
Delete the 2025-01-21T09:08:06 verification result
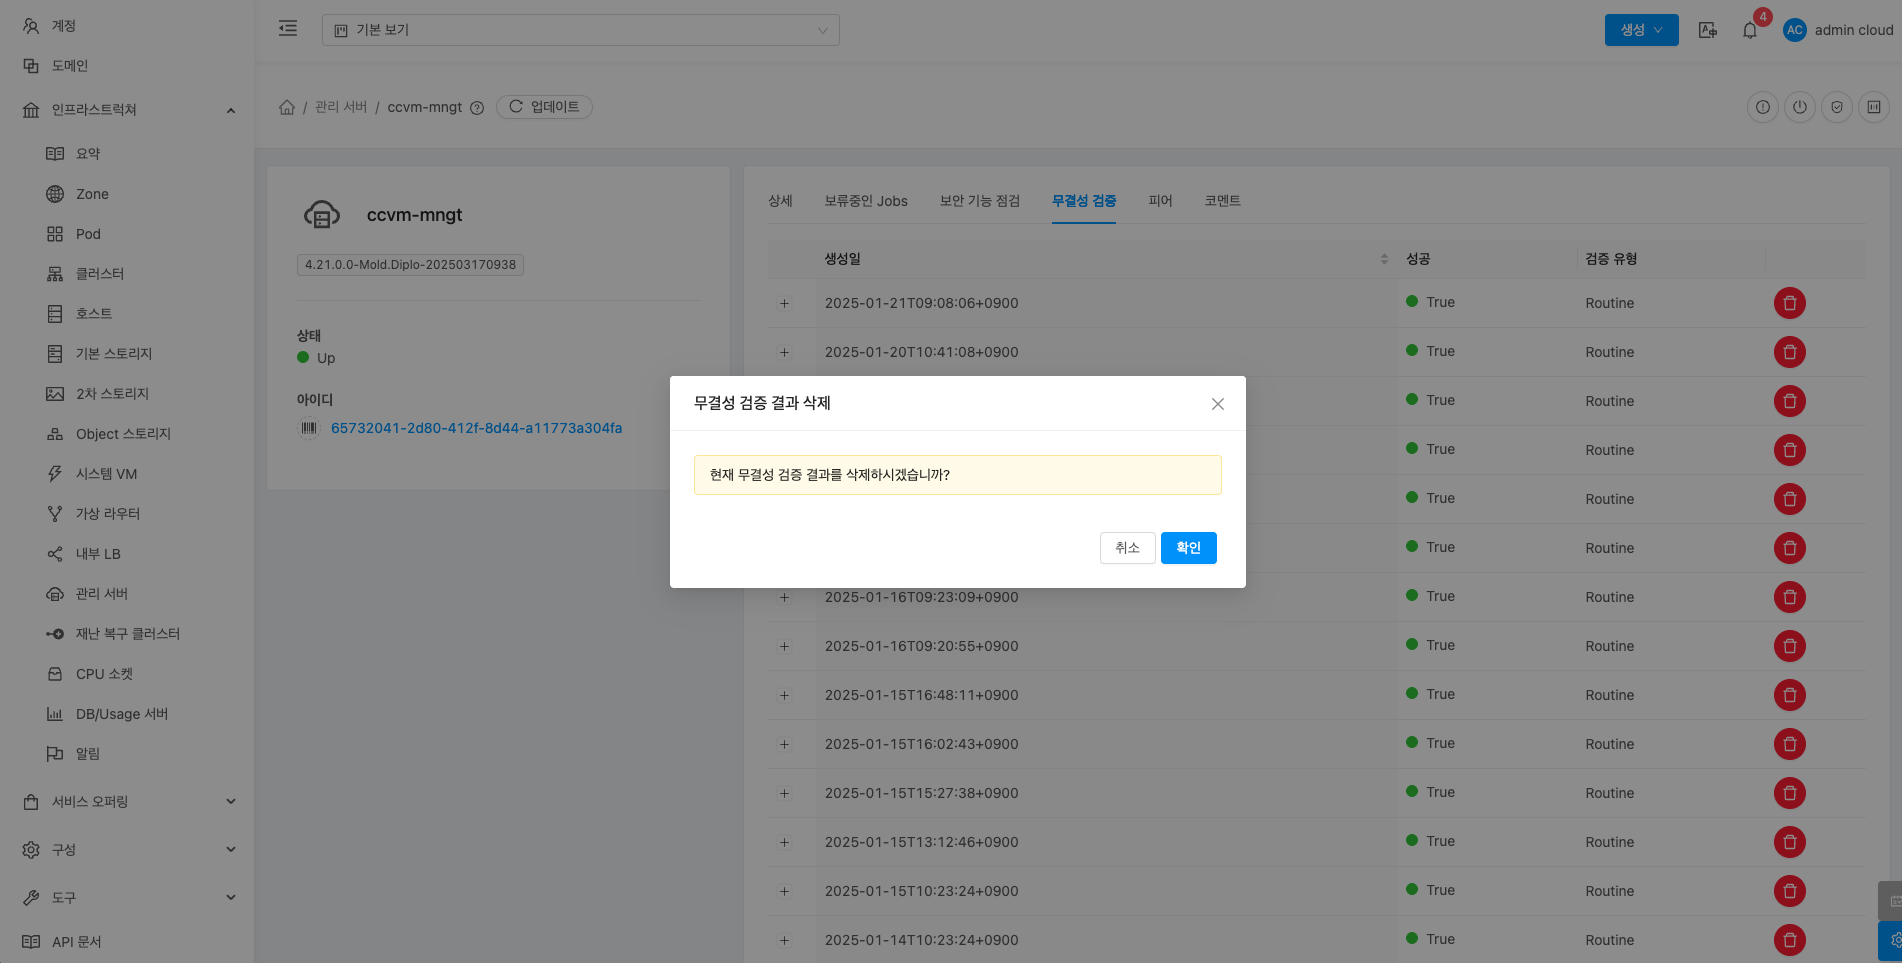[x=1789, y=303]
